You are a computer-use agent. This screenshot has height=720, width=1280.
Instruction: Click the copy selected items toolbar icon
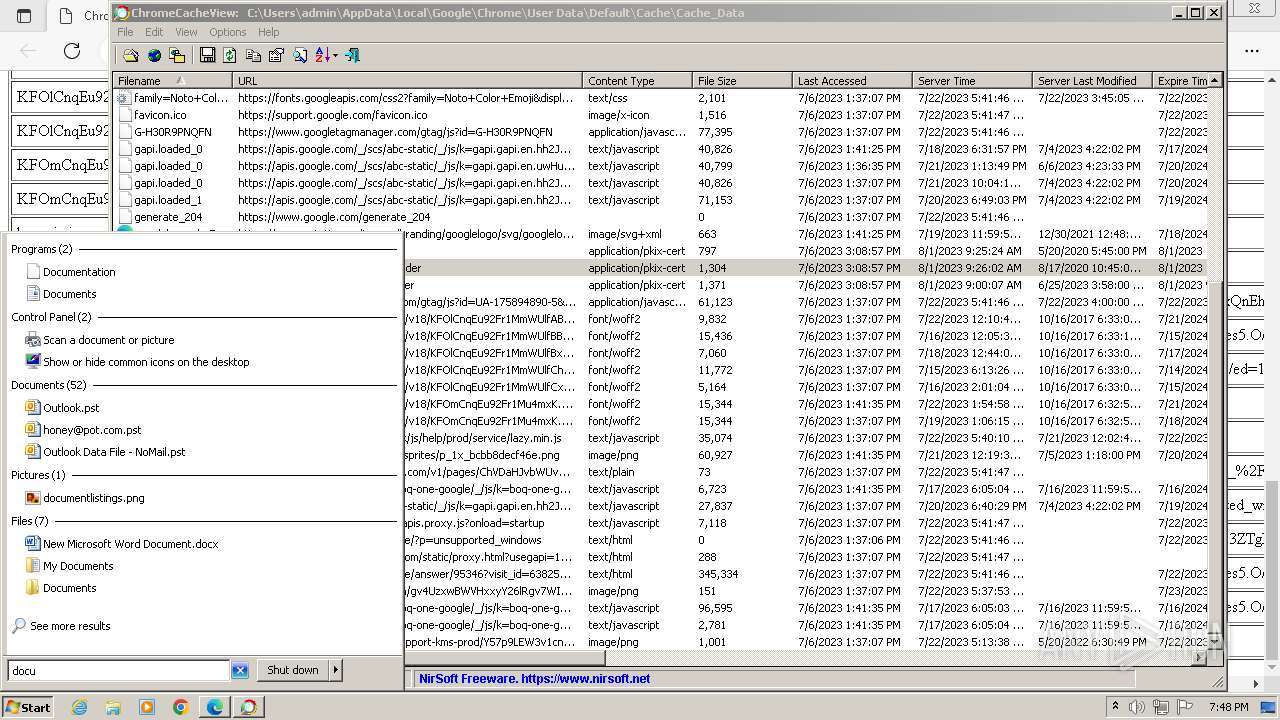(253, 56)
